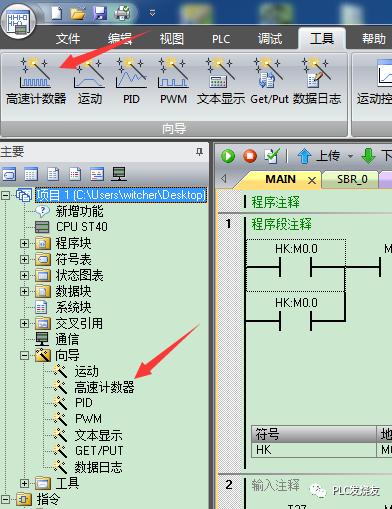Pin the main (主要) panel with pushpin icon
The image size is (392, 509).
click(x=199, y=152)
